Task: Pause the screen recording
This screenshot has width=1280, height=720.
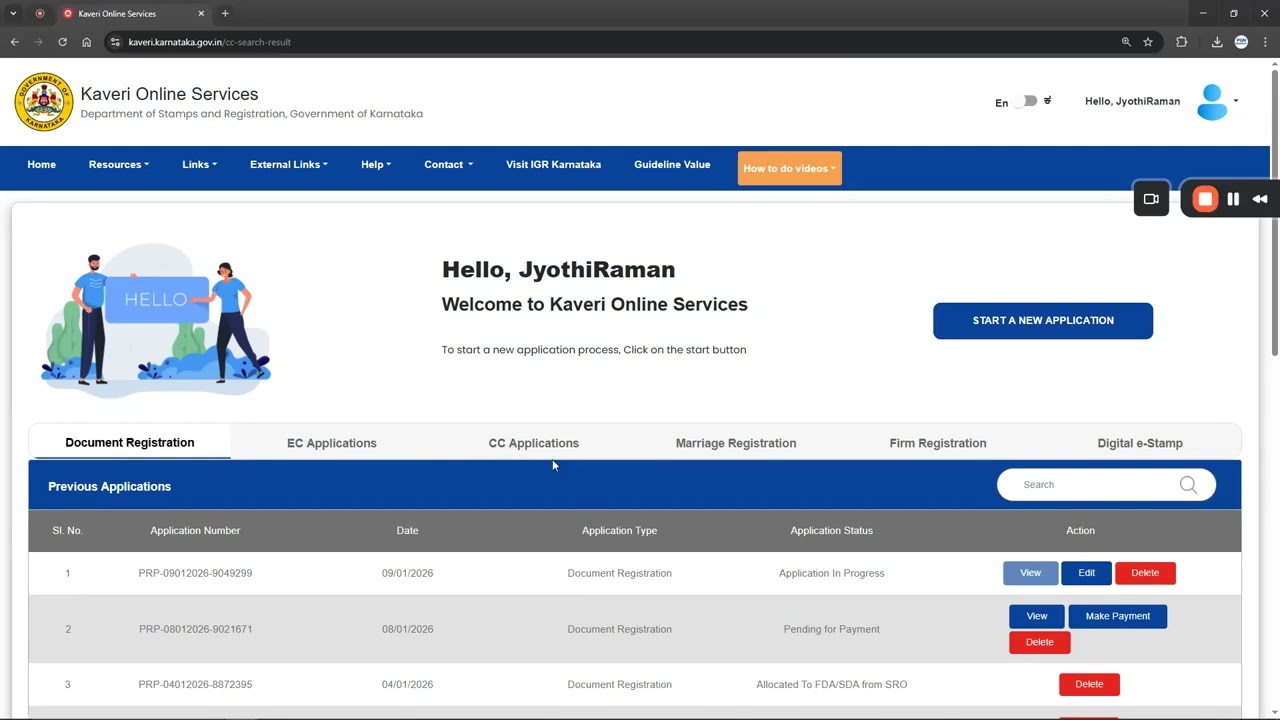Action: coord(1233,199)
